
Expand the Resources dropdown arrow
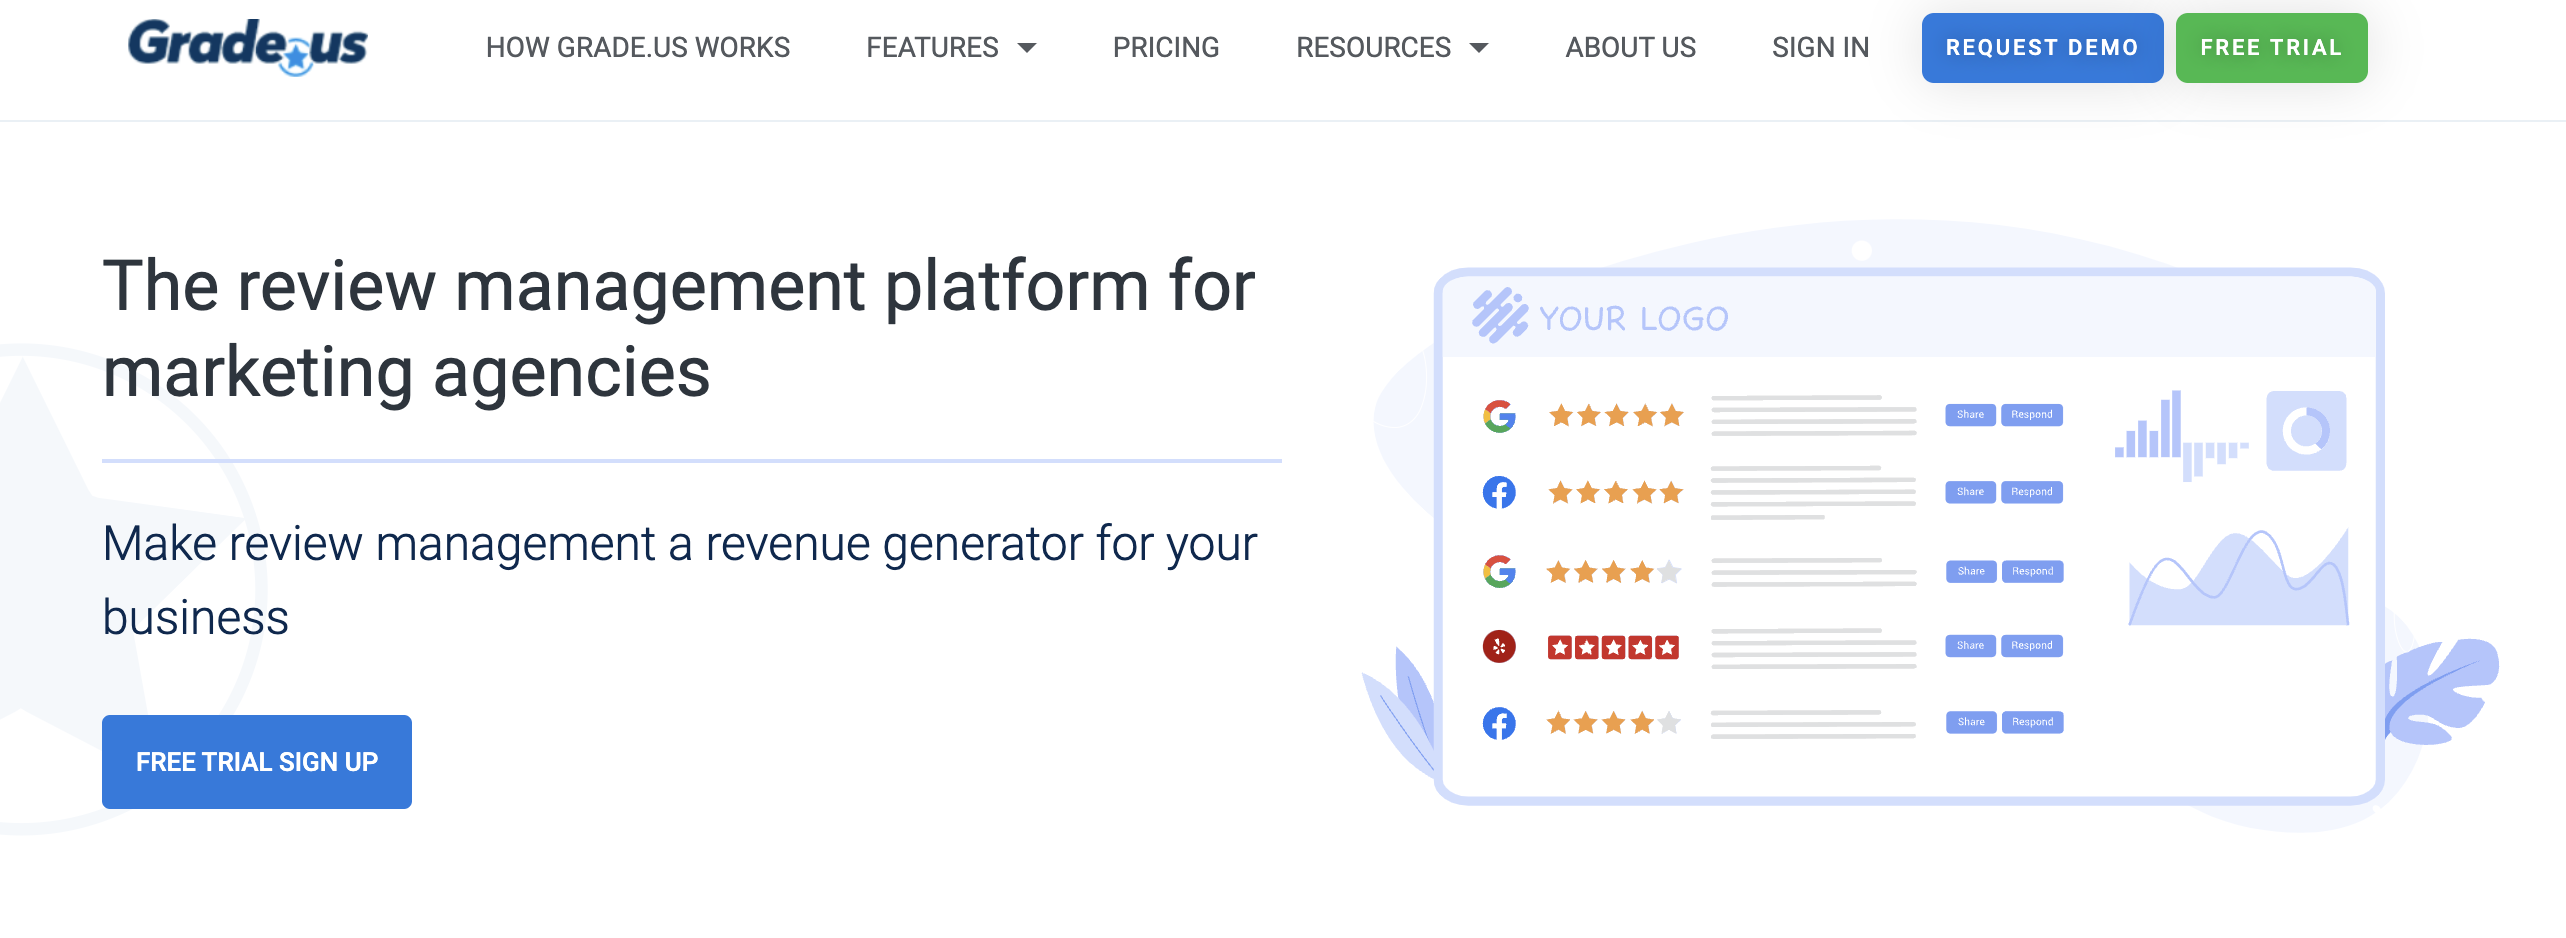coord(1479,48)
